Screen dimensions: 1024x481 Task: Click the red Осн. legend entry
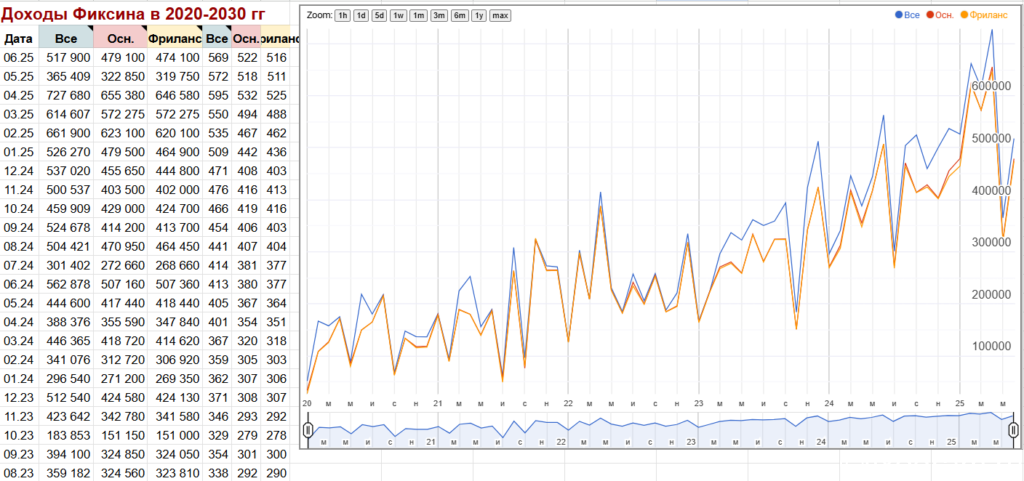[x=940, y=14]
